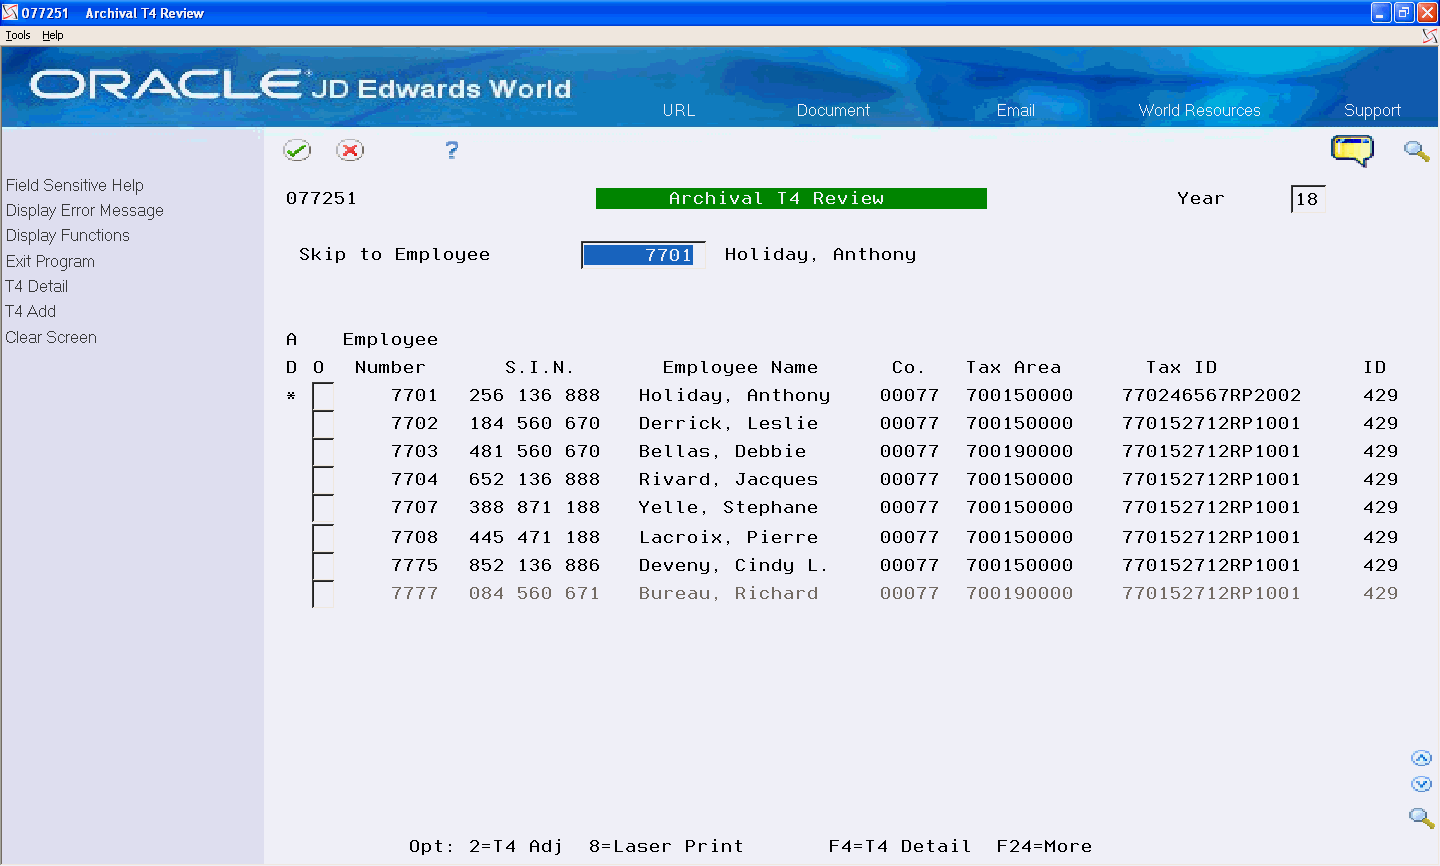Click the scroll up arrow icon
The image size is (1440, 866).
[x=1421, y=758]
